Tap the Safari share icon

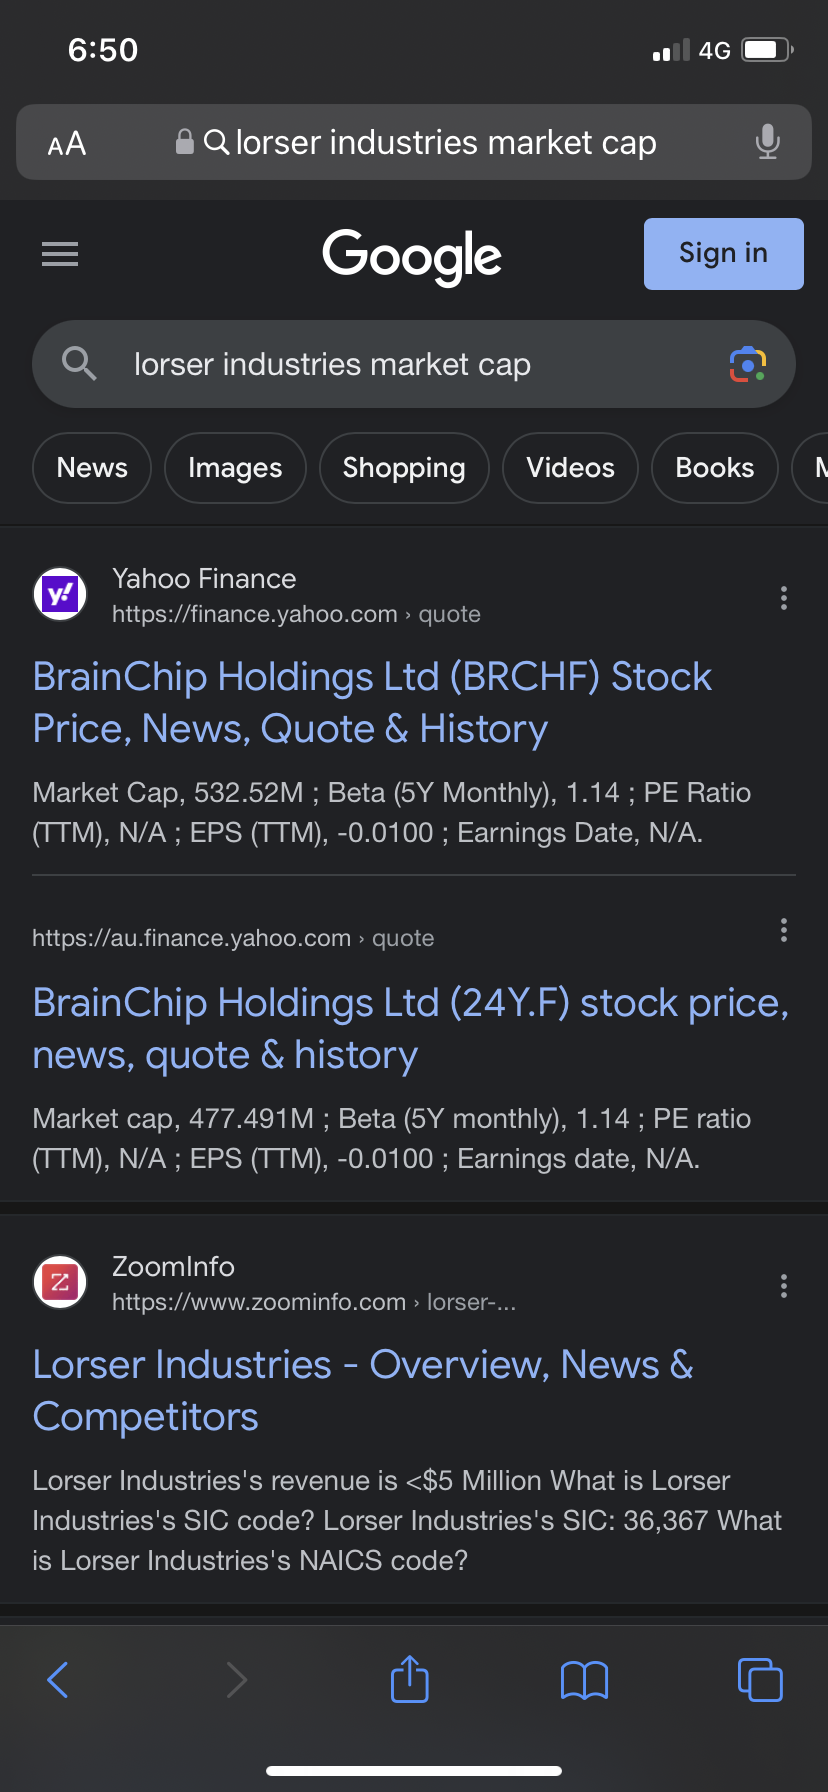click(x=410, y=1679)
